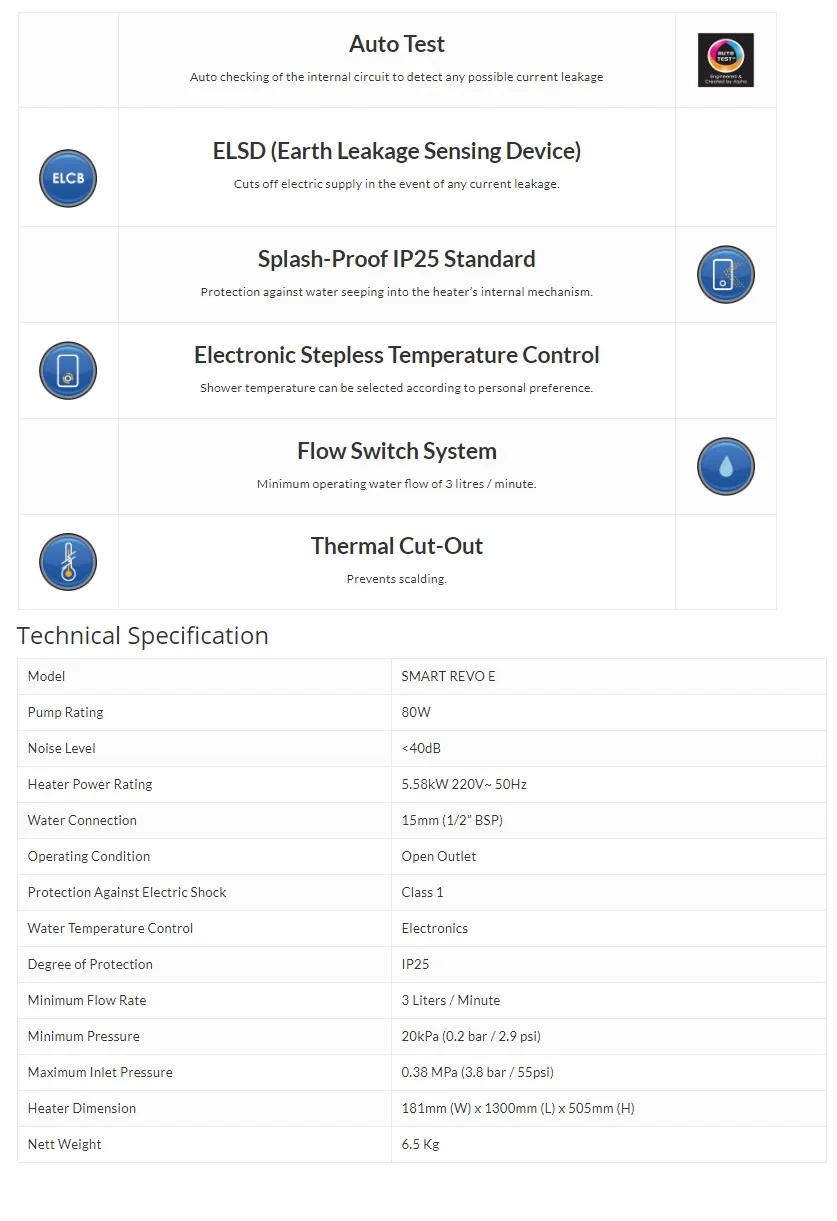837x1221 pixels.
Task: Click the 6.5 Kg nett weight value
Action: click(420, 1144)
